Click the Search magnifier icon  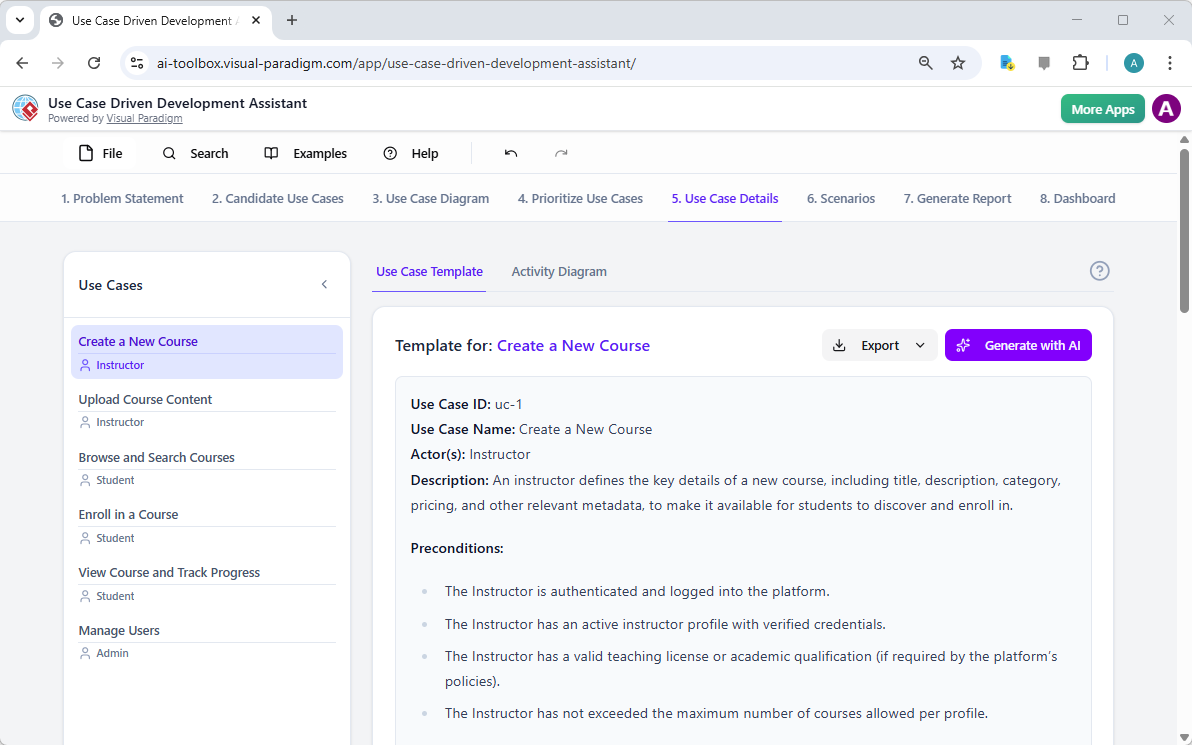[x=167, y=153]
